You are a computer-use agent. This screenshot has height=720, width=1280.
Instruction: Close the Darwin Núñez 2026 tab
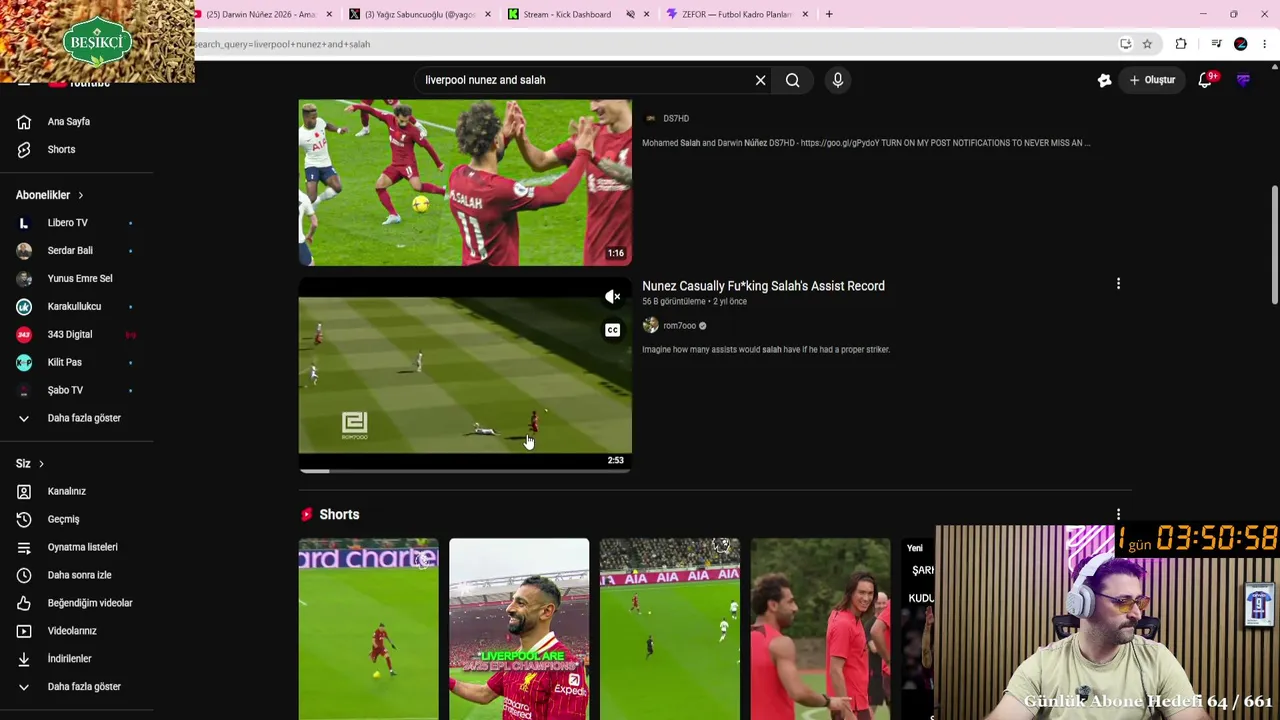[329, 14]
